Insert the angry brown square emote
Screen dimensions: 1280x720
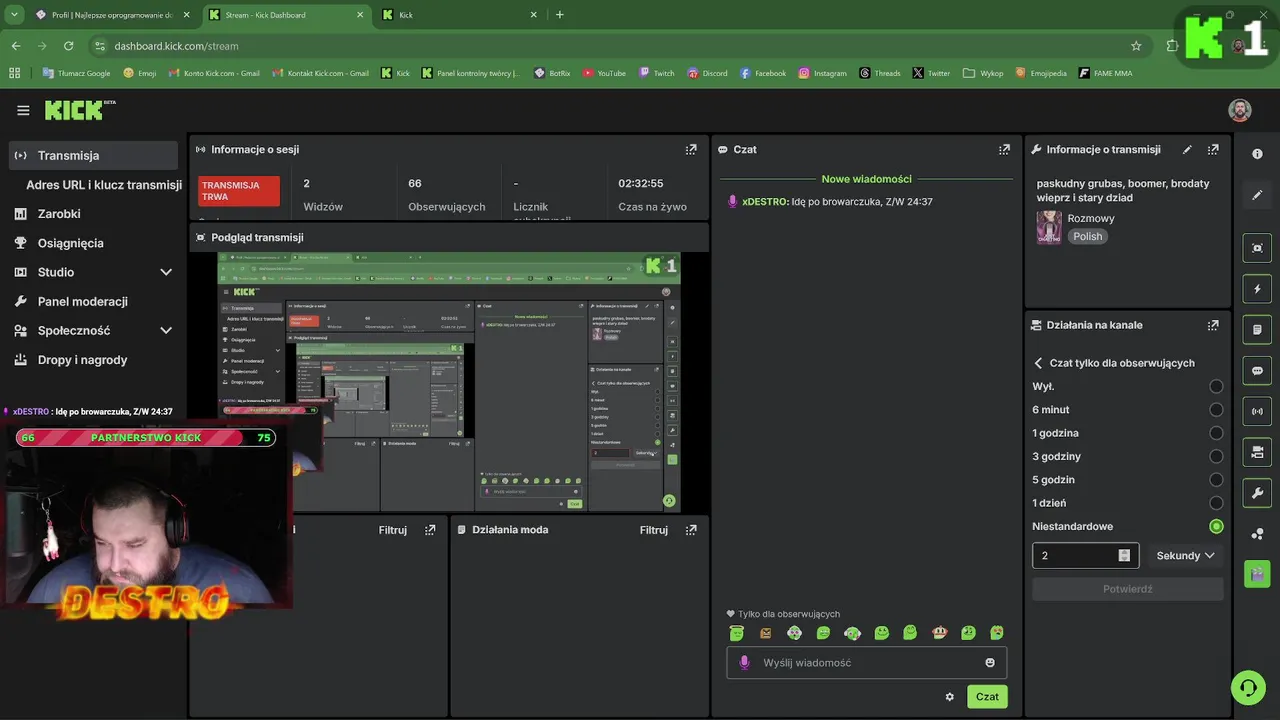tap(765, 633)
